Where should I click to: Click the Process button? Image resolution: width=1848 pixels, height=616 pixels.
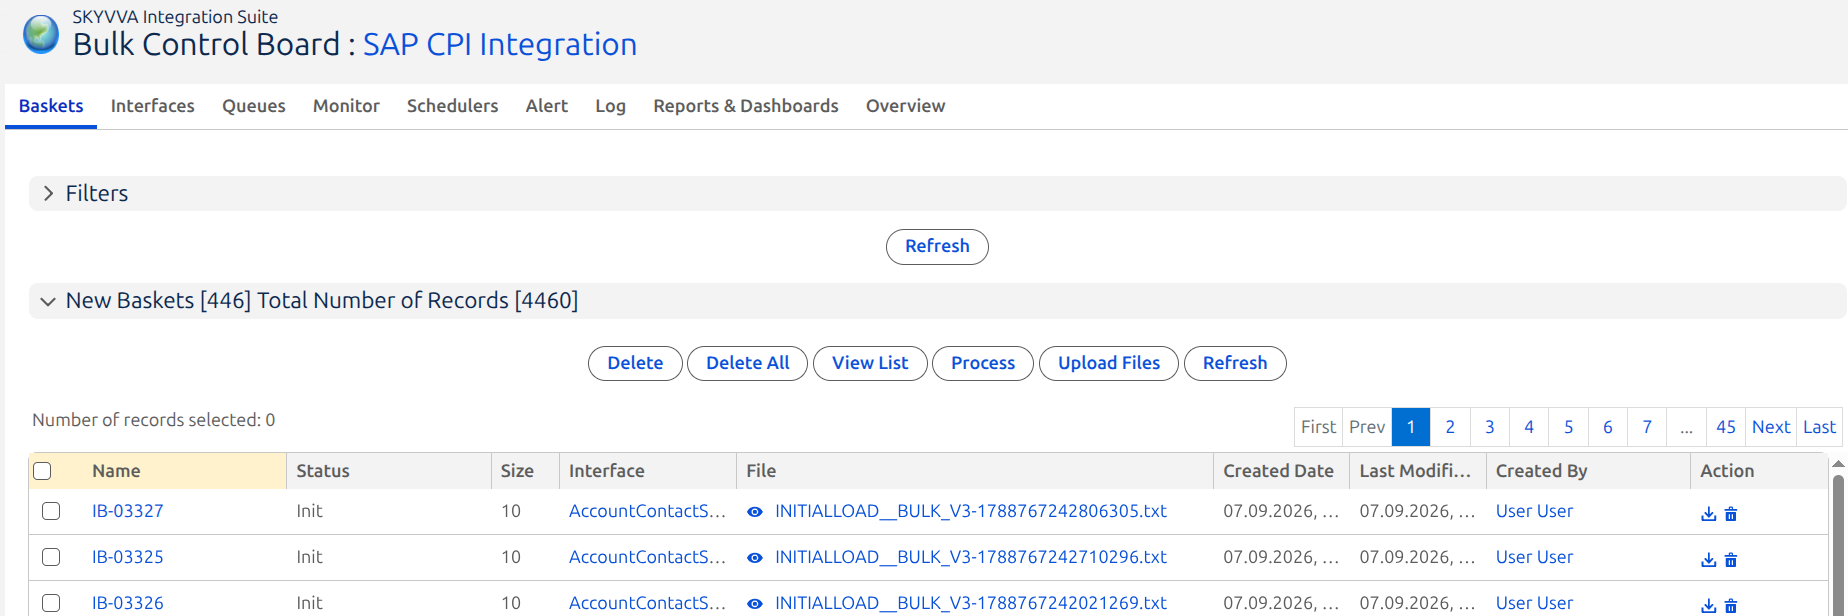click(x=983, y=363)
